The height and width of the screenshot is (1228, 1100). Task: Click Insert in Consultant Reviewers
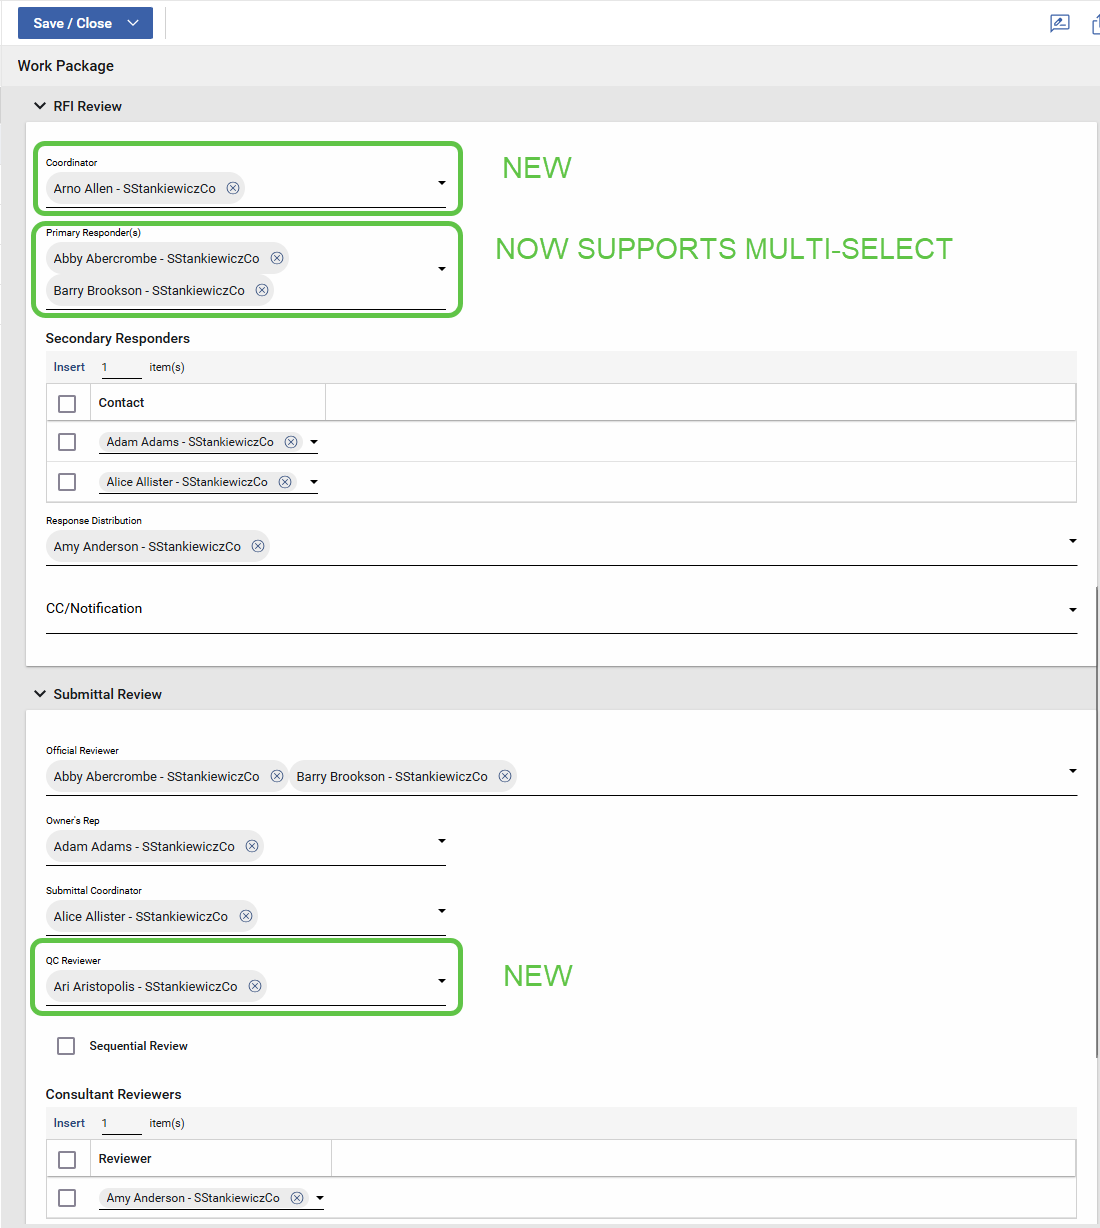[x=69, y=1123]
